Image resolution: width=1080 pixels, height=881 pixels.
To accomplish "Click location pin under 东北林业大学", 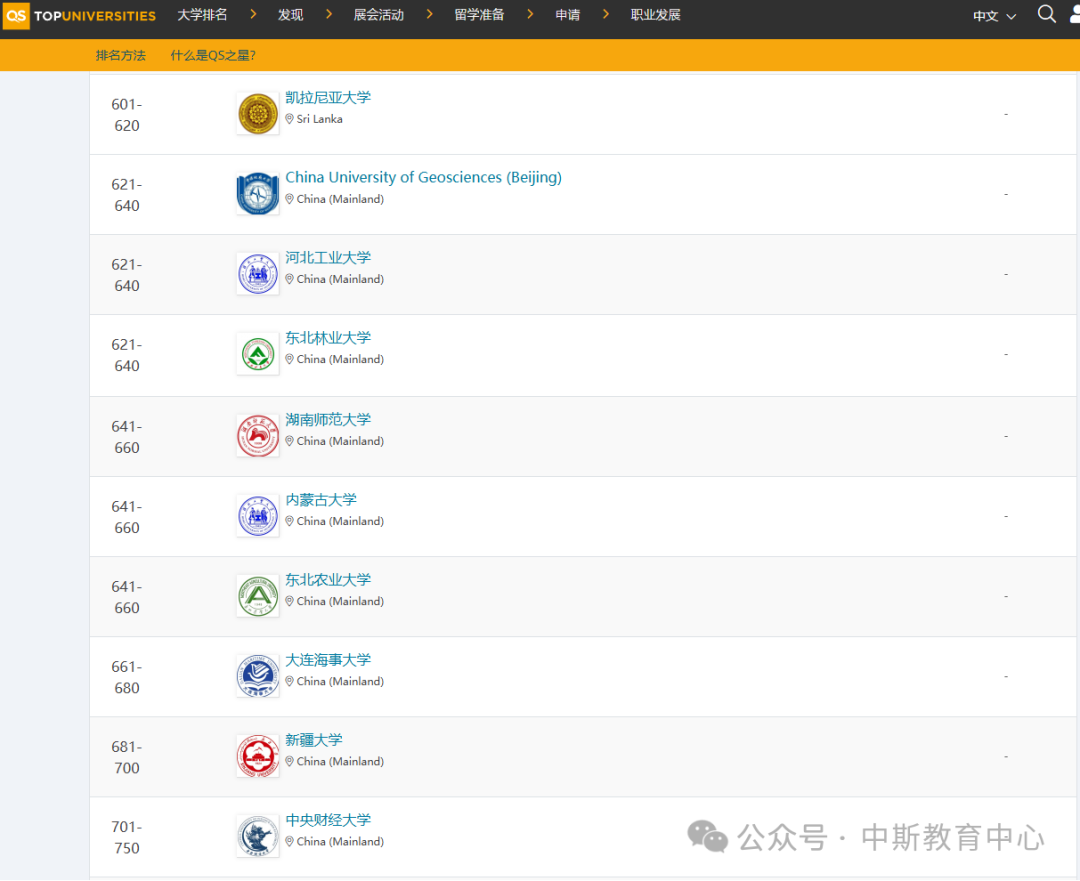I will point(289,359).
